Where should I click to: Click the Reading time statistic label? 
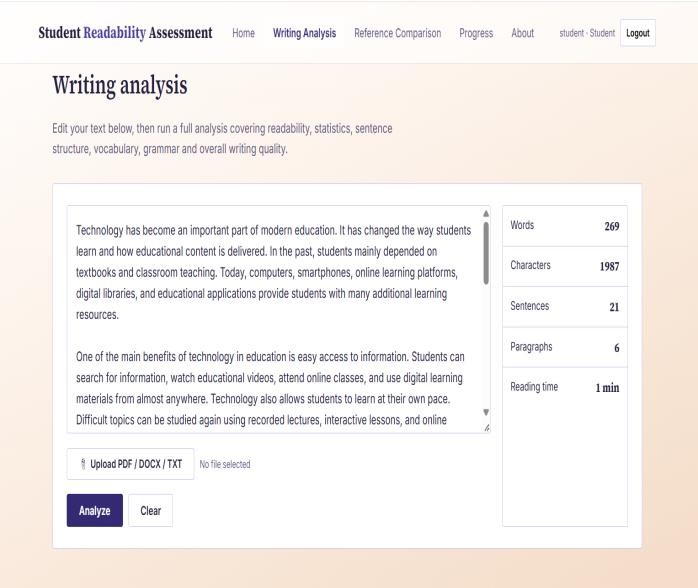tap(534, 387)
